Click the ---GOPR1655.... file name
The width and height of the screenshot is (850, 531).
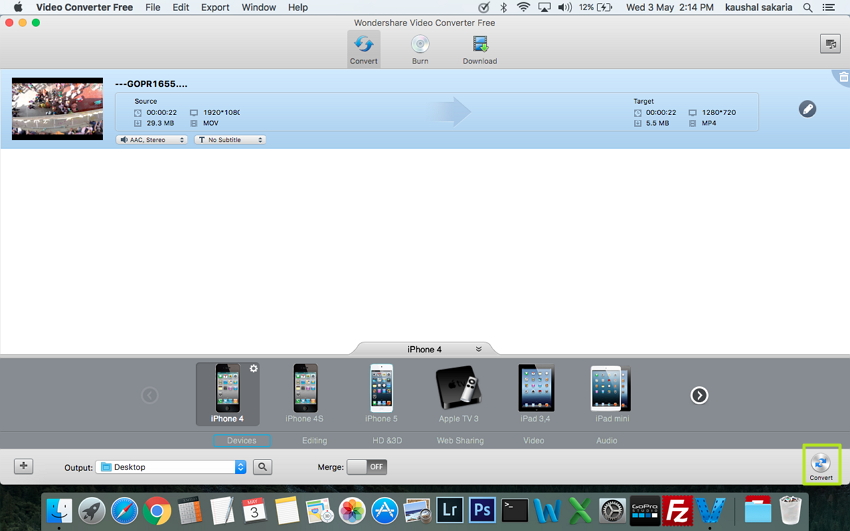tap(151, 84)
